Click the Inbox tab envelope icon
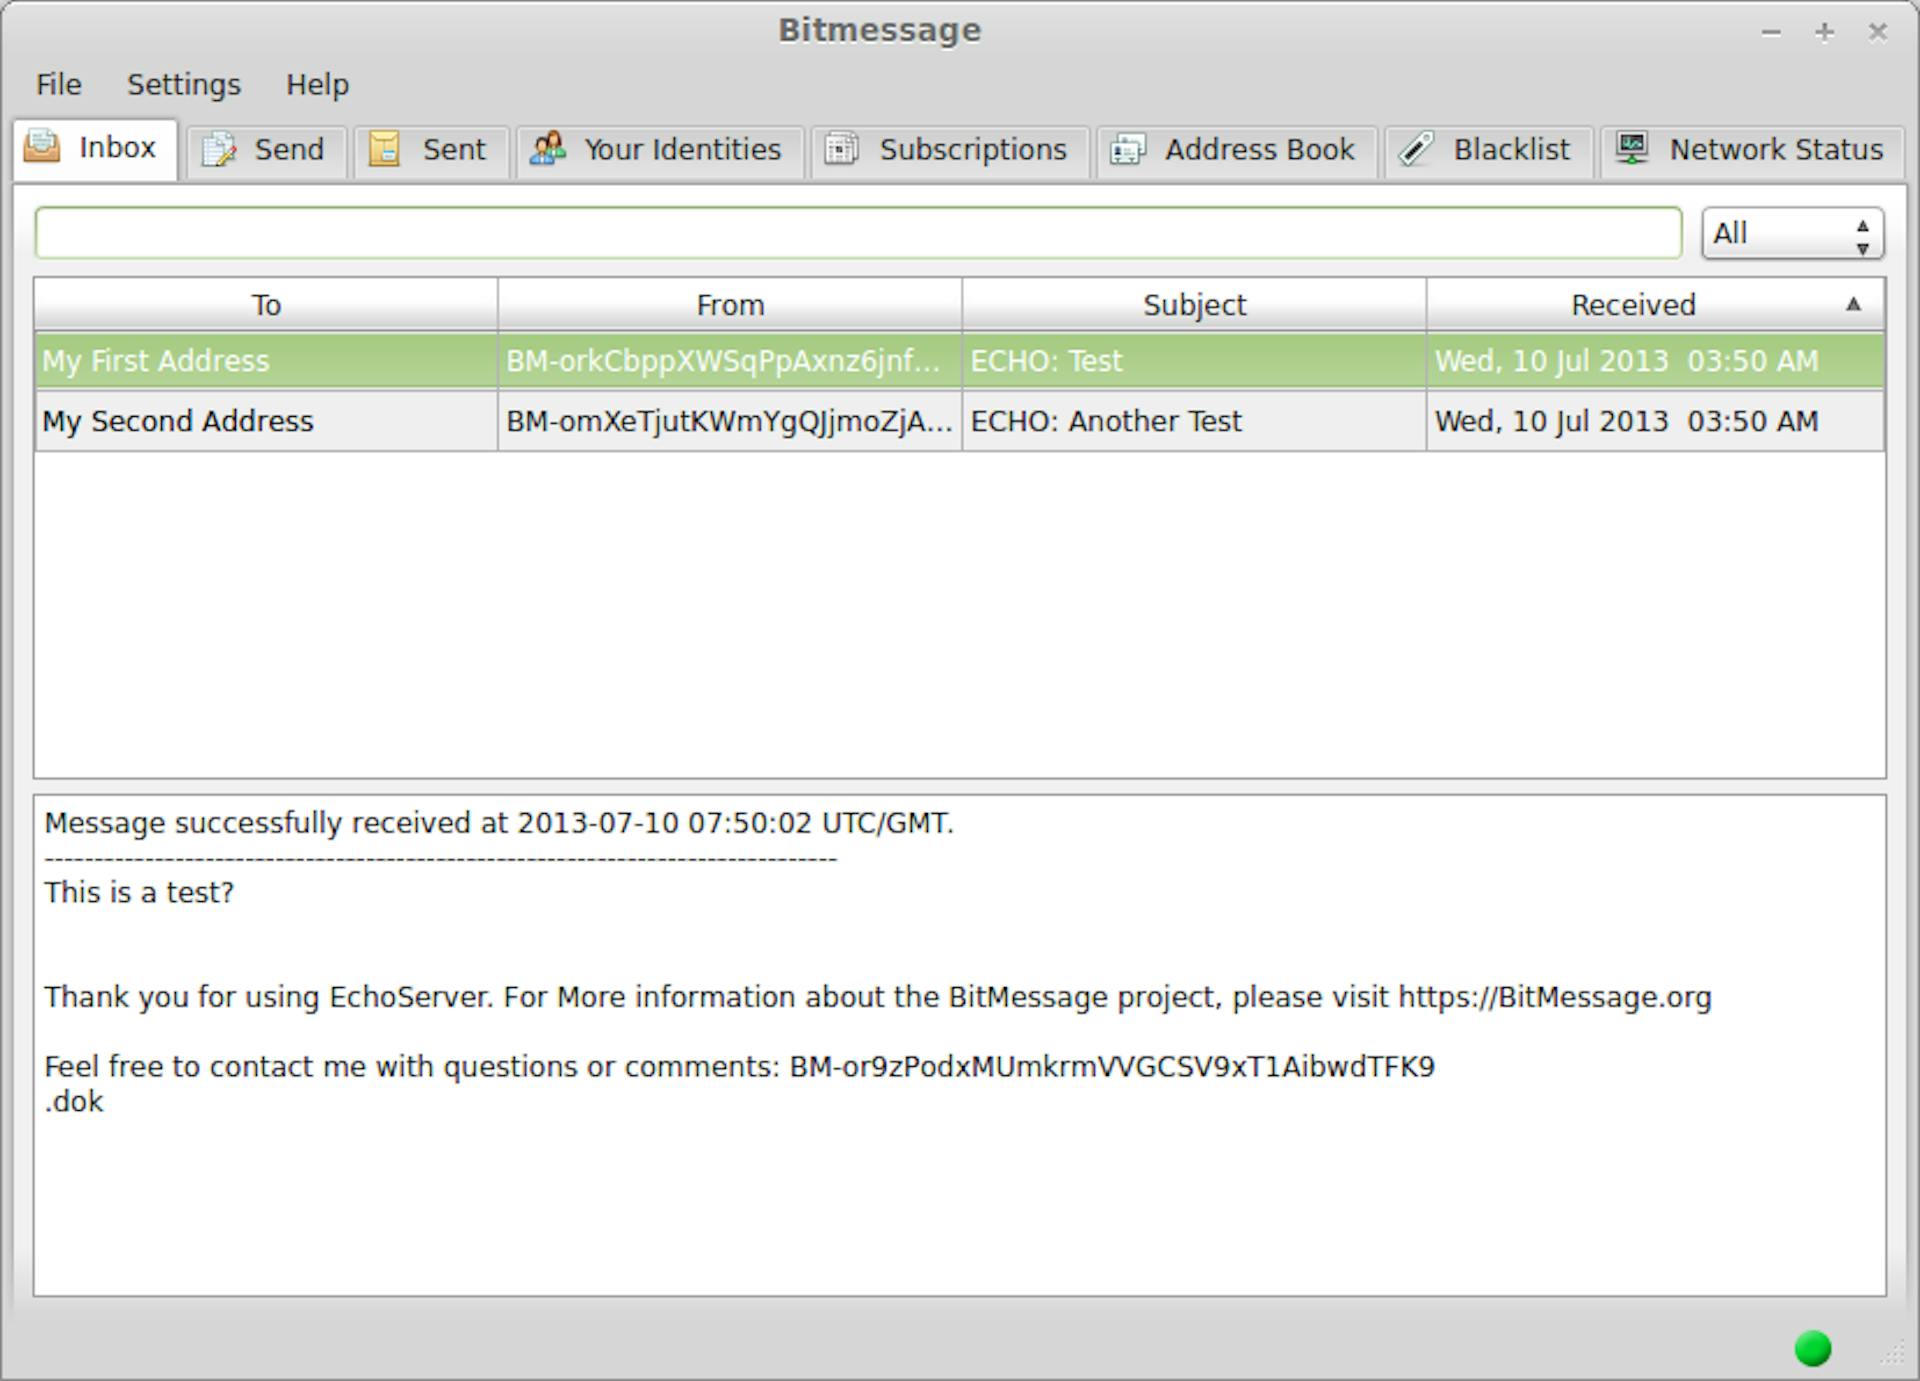1920x1381 pixels. coord(42,146)
